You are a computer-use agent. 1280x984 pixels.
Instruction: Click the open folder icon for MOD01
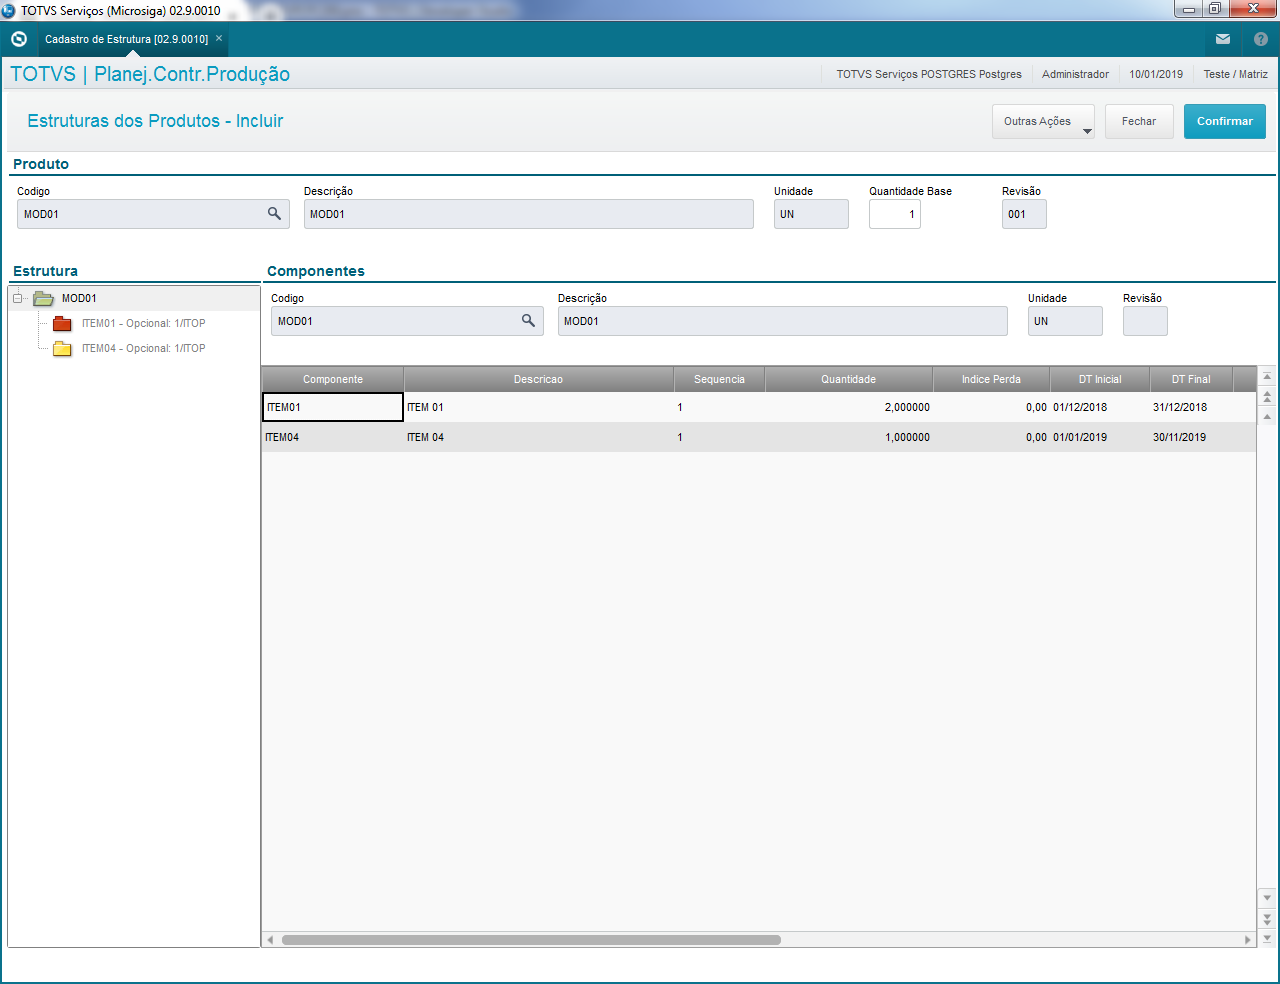43,298
